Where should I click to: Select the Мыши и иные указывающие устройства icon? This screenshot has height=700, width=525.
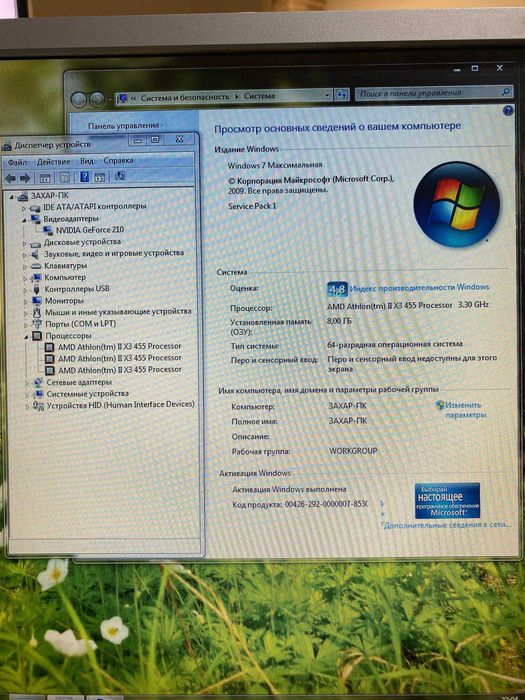click(x=37, y=312)
